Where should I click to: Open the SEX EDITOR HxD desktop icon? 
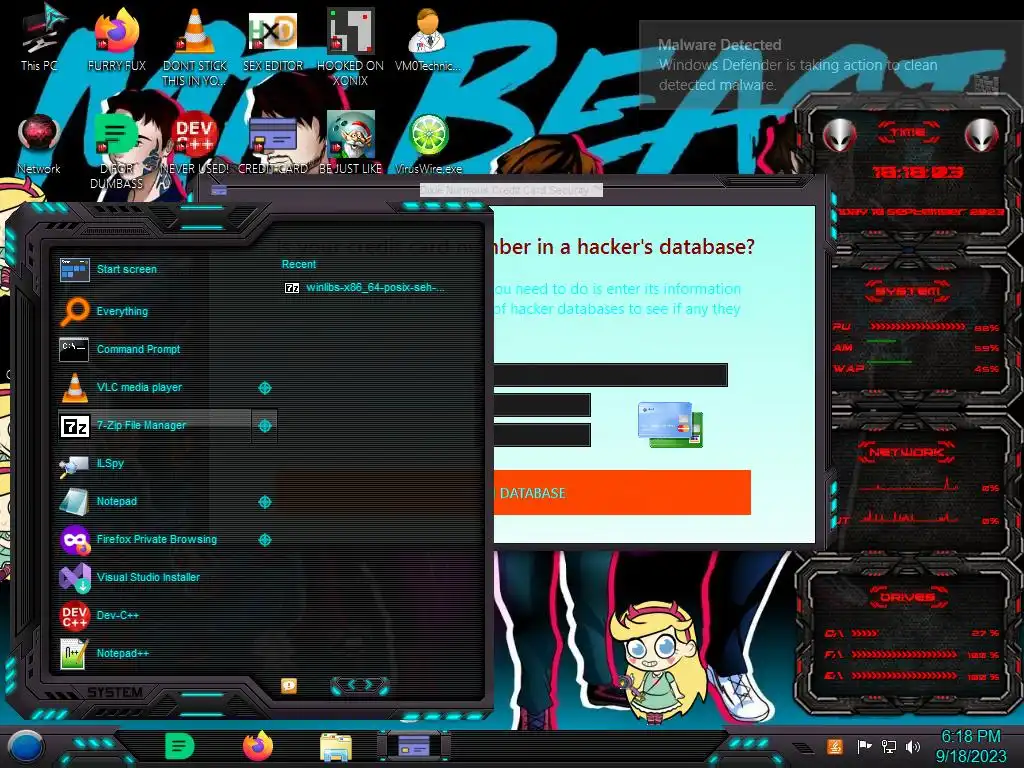tap(273, 38)
